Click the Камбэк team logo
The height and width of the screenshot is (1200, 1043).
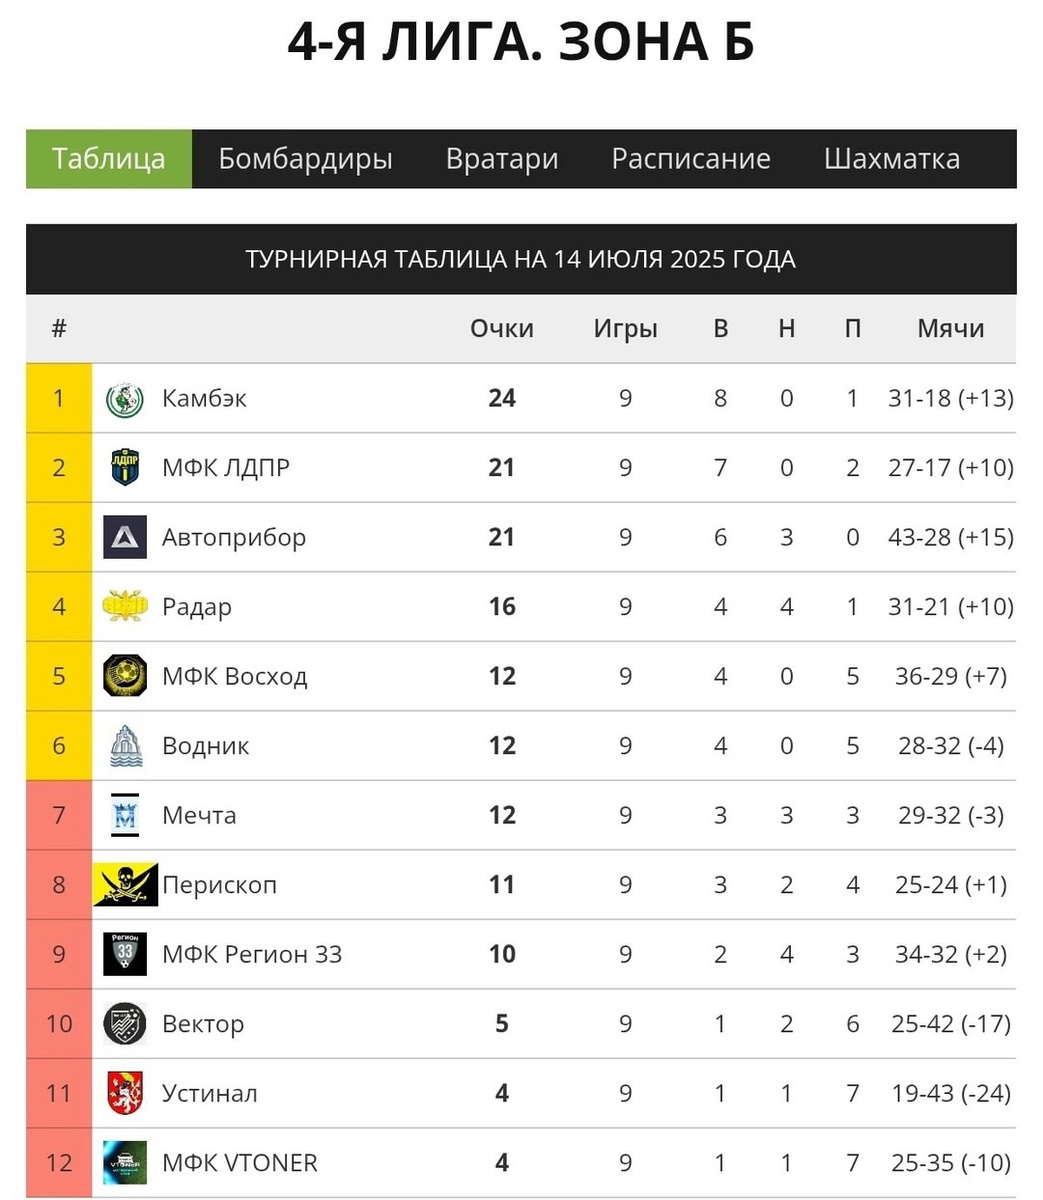point(125,398)
